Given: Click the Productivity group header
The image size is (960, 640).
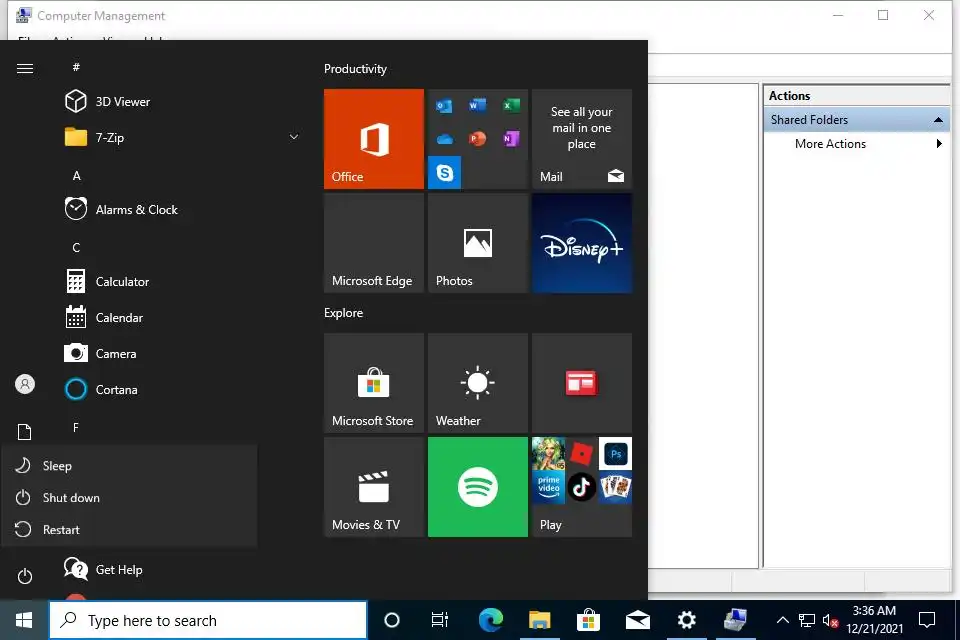Looking at the screenshot, I should click(355, 69).
